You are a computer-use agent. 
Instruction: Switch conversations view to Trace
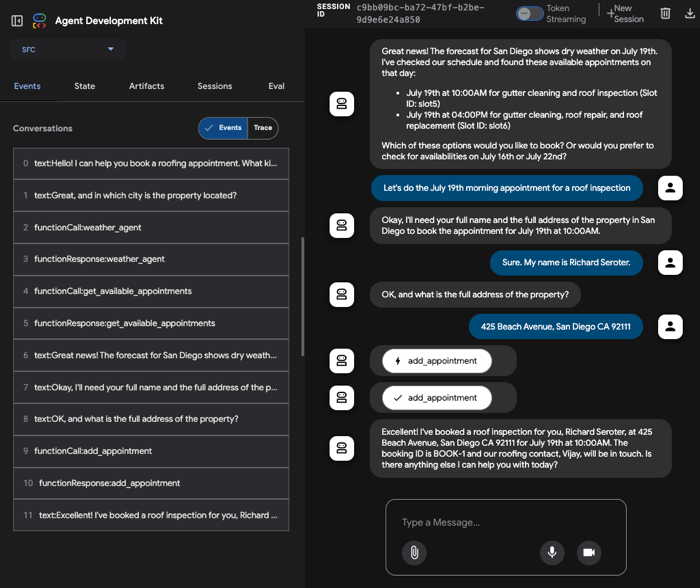(x=263, y=128)
